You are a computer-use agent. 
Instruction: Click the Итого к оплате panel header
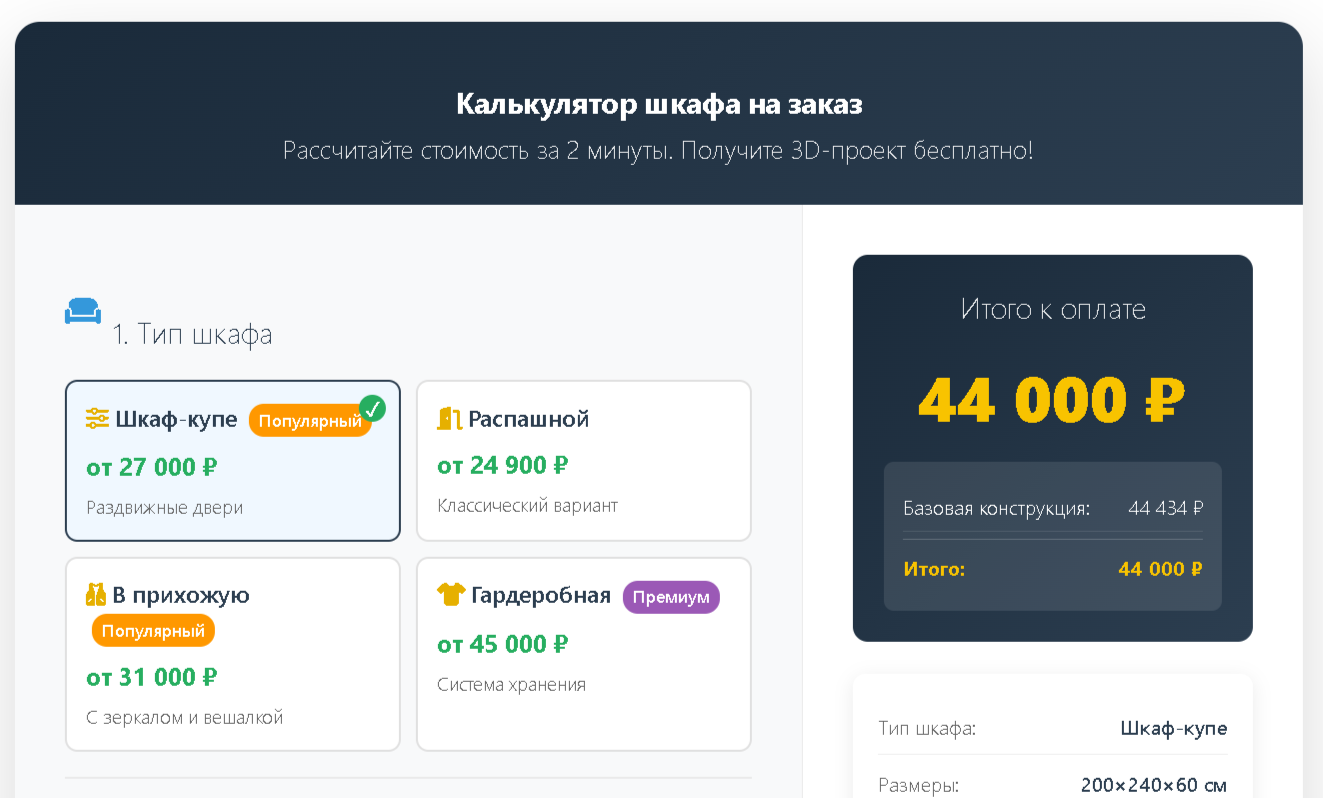click(1051, 310)
